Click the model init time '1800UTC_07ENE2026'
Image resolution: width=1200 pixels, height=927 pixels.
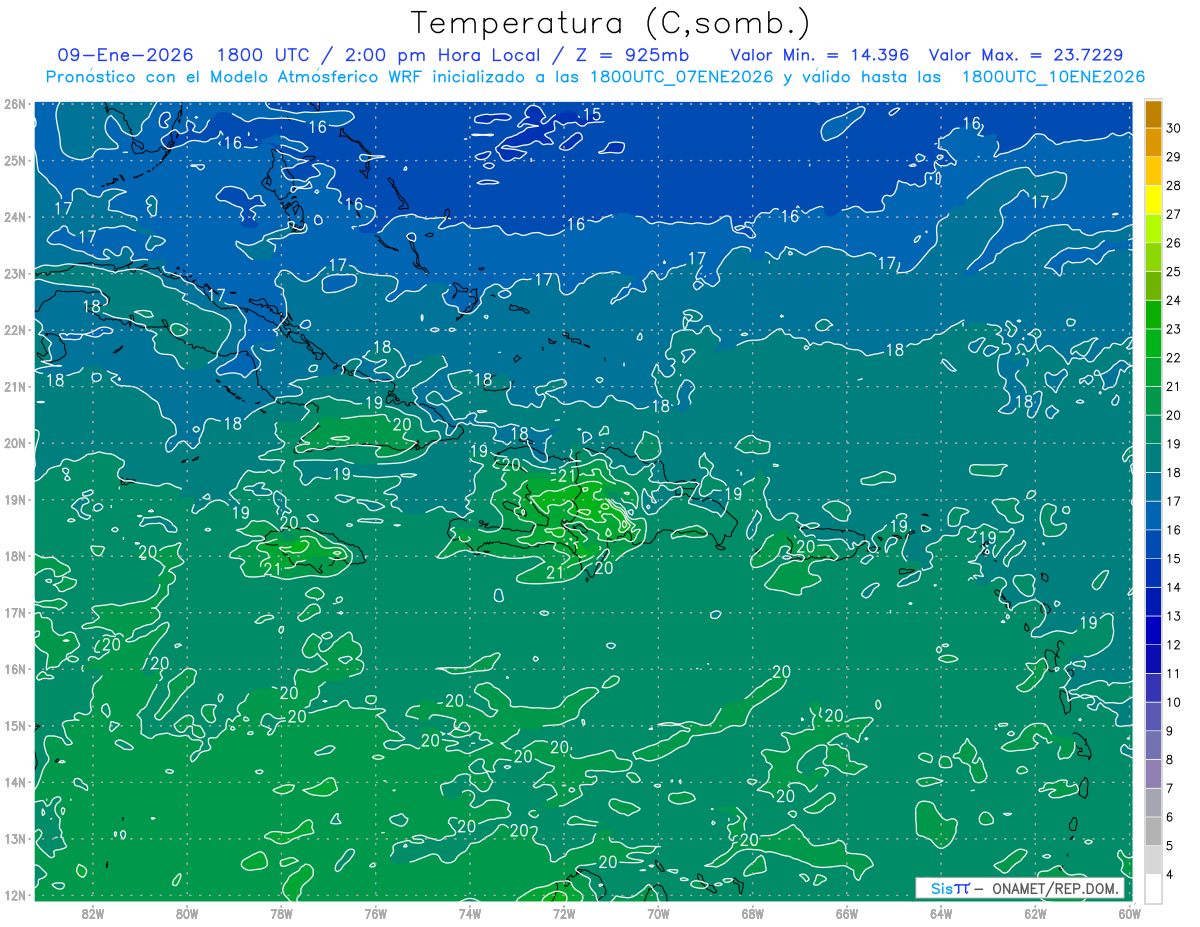[682, 77]
